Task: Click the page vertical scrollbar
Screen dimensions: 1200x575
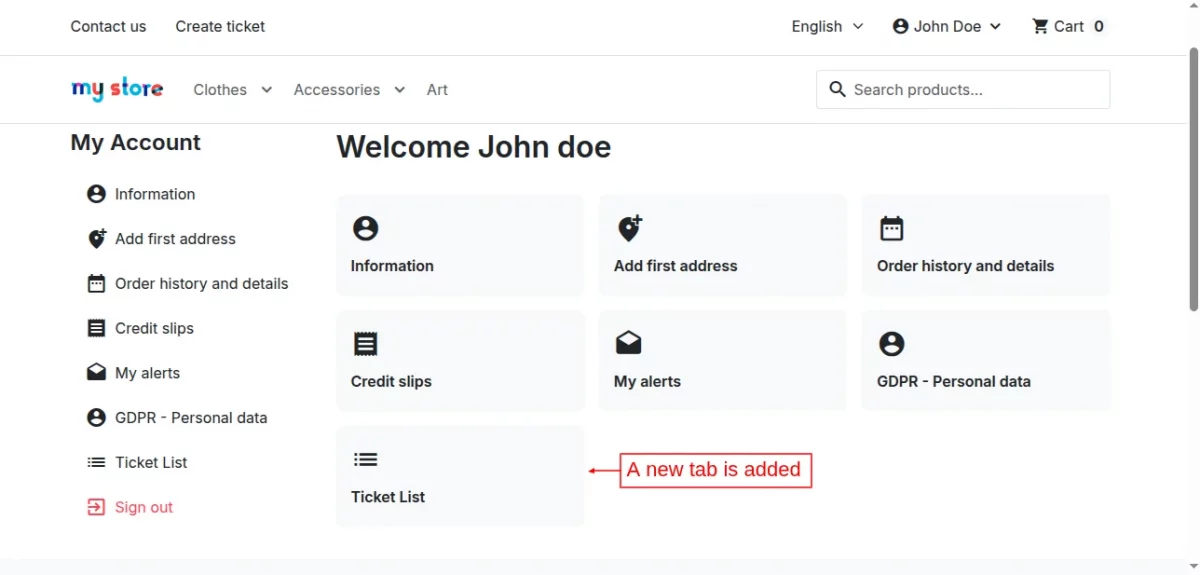Action: coord(1192,180)
